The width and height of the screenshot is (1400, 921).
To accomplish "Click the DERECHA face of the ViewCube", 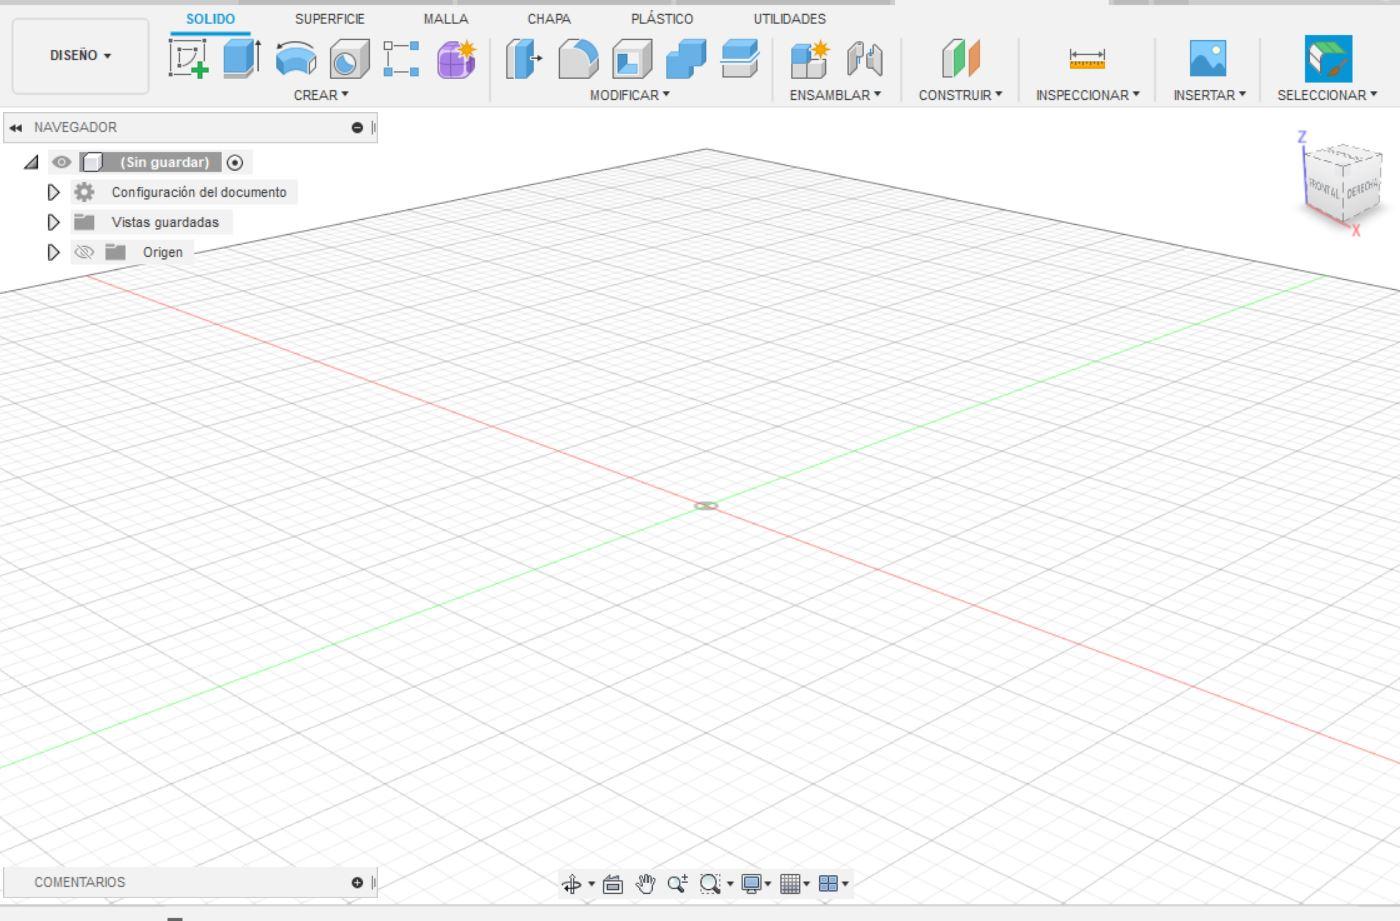I will [x=1361, y=190].
